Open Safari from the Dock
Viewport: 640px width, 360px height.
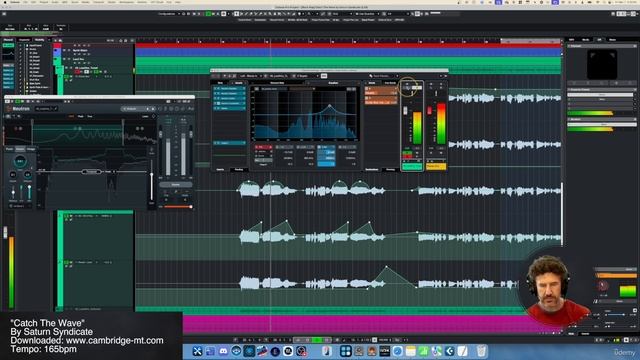tap(398, 351)
